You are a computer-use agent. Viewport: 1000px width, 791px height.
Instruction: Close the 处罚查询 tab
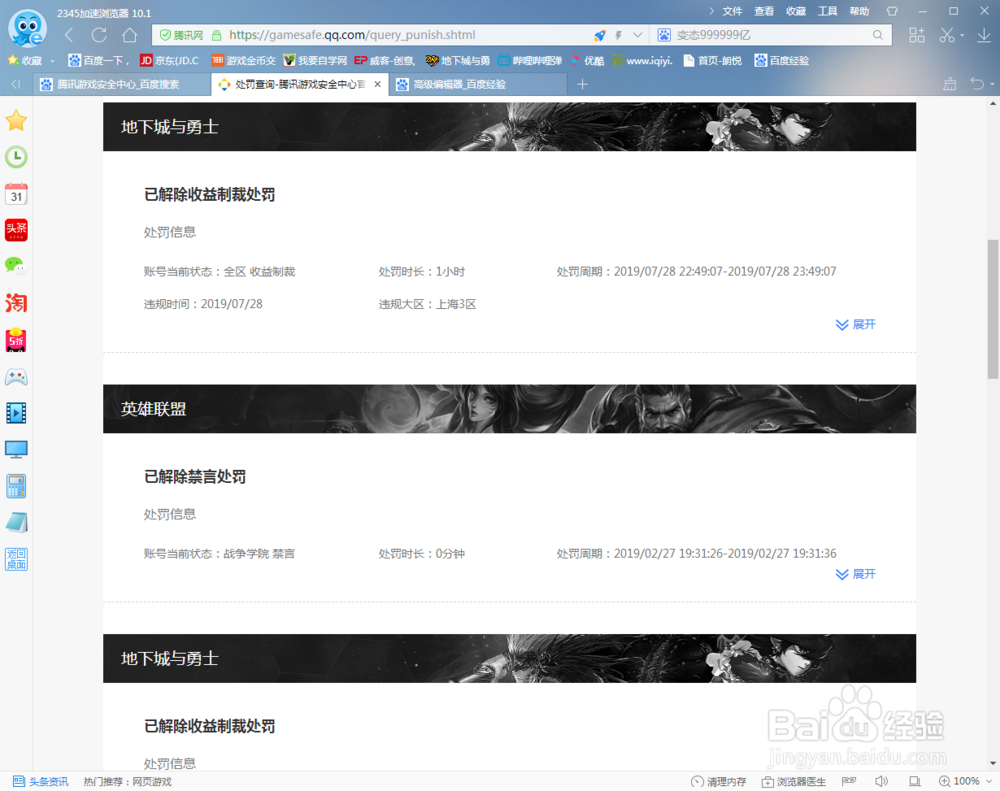tap(378, 84)
